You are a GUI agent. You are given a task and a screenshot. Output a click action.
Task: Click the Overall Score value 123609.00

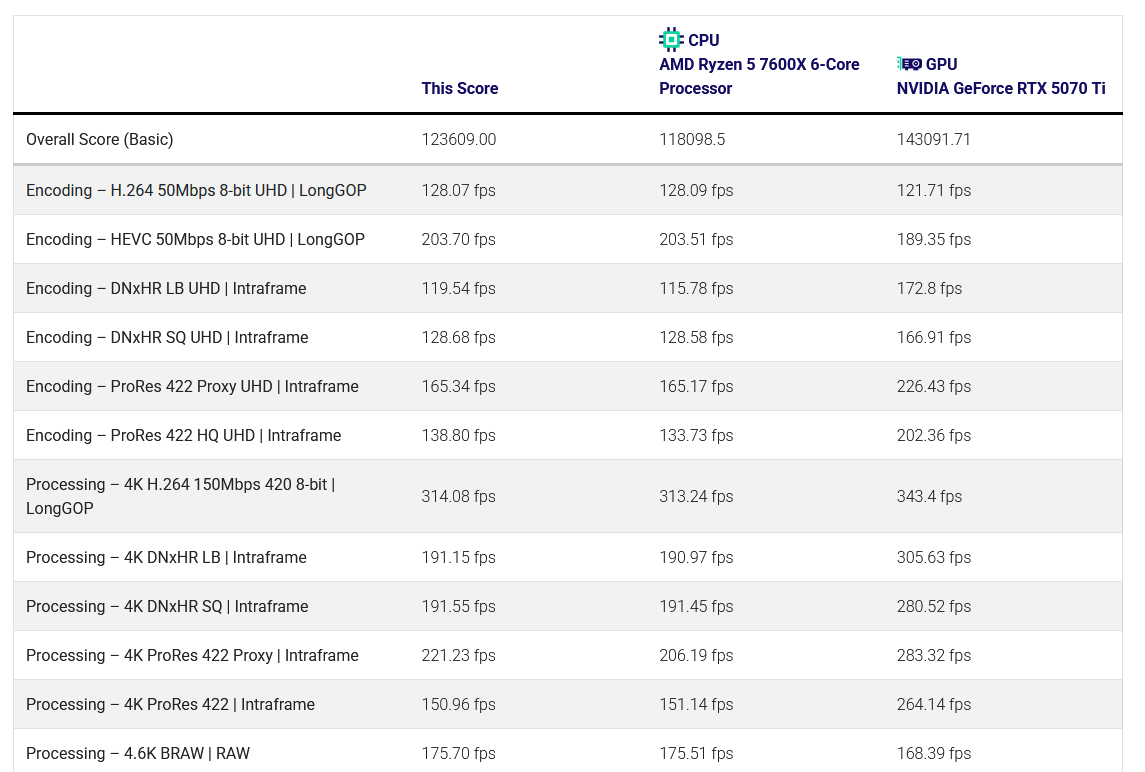[458, 139]
